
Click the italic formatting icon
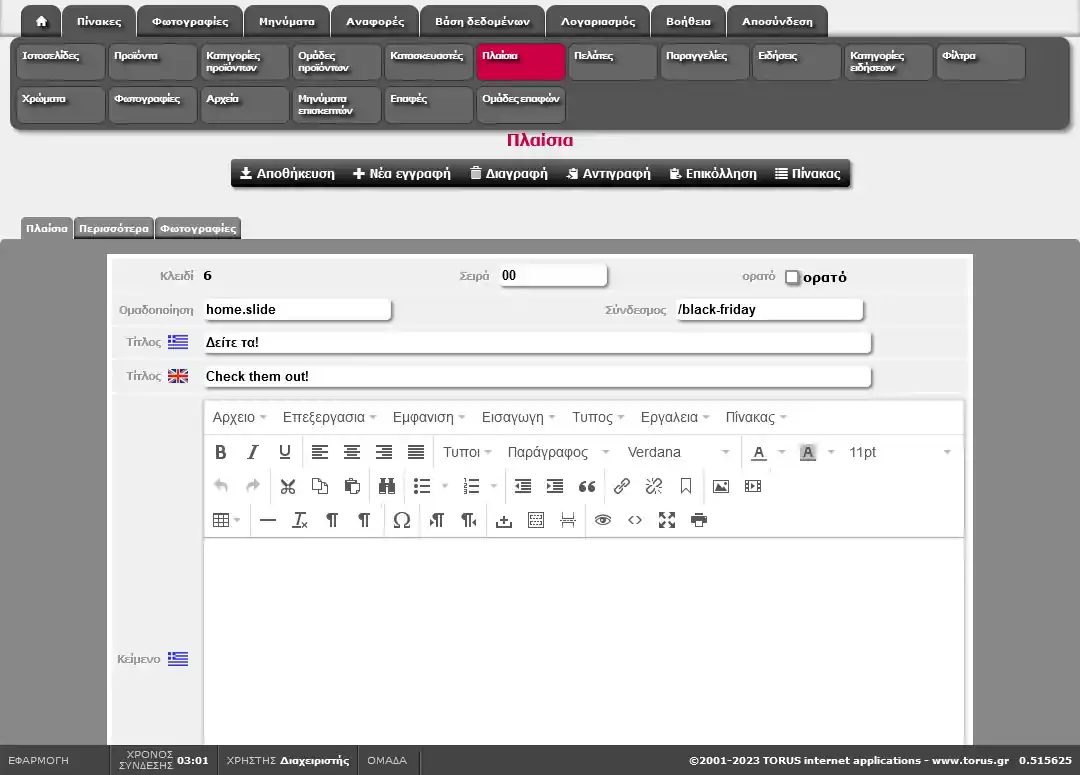pyautogui.click(x=253, y=453)
